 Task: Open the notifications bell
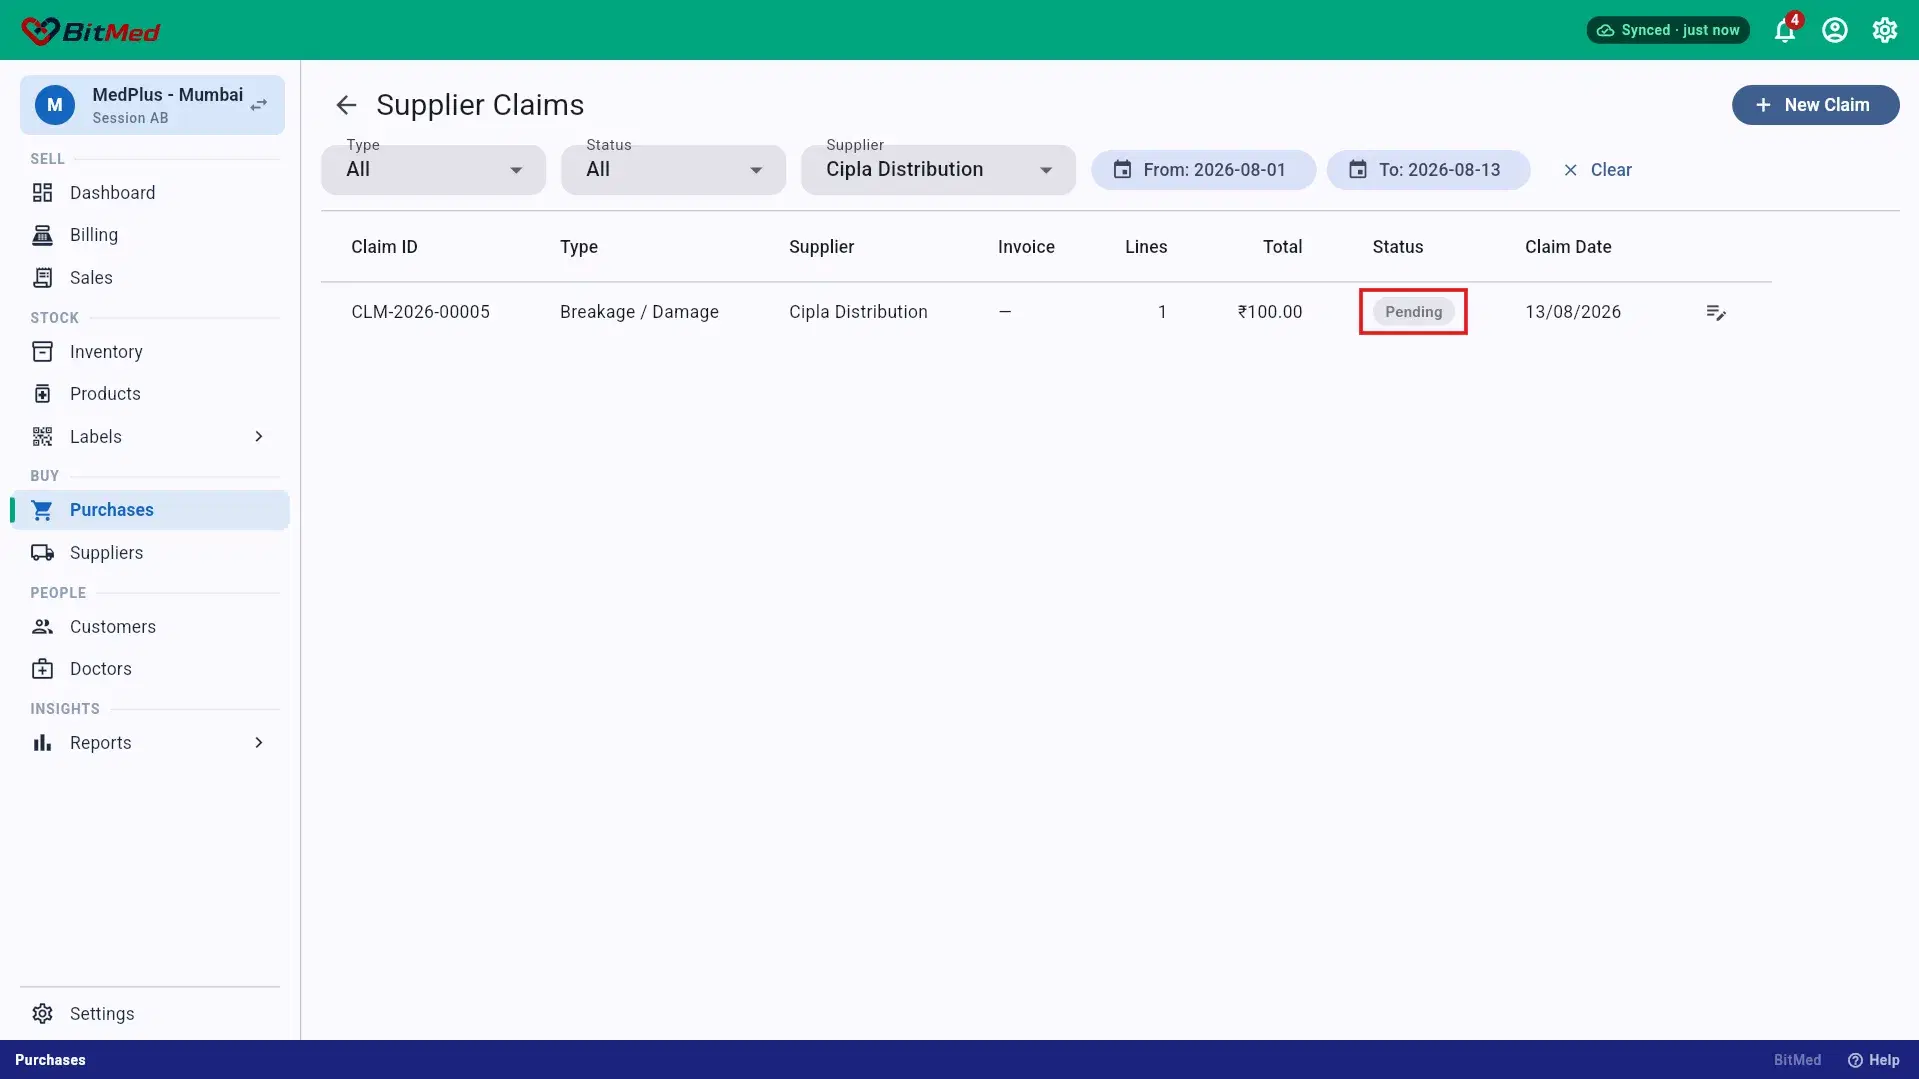(1785, 31)
